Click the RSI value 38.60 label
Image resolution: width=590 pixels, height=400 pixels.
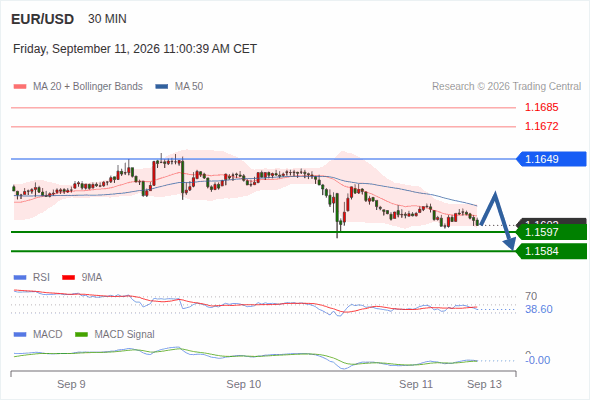[539, 309]
